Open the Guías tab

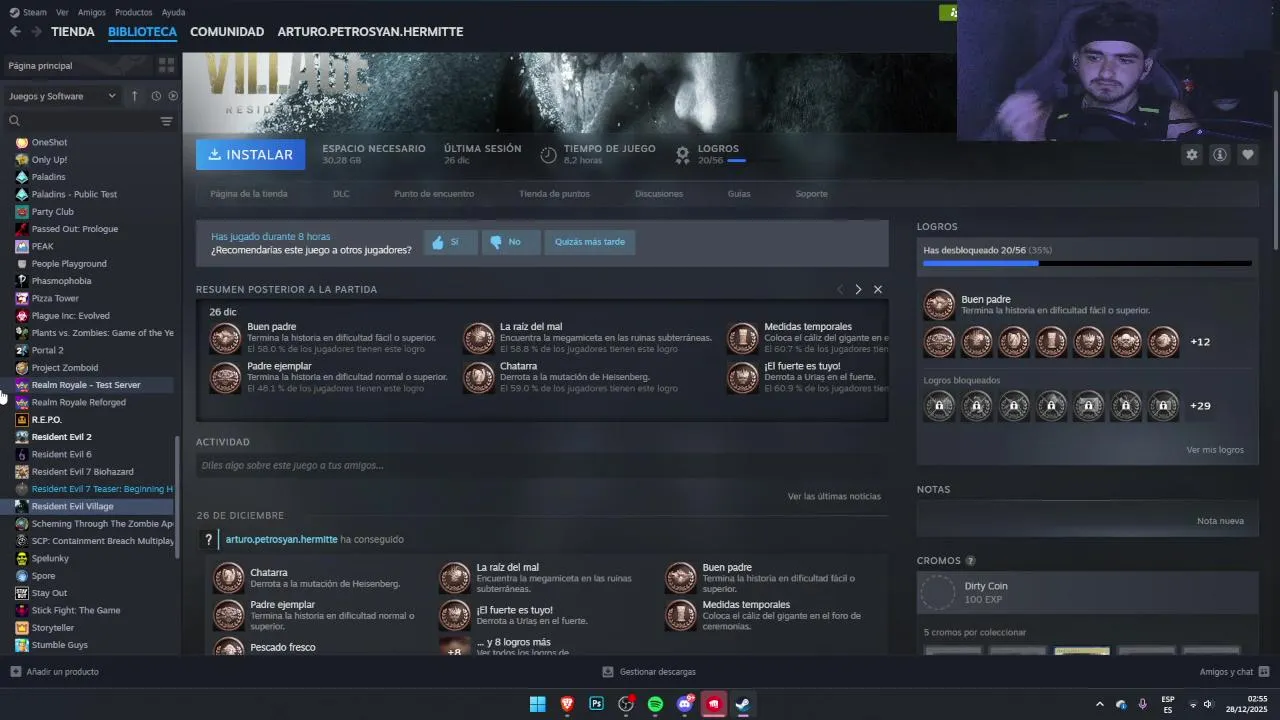[x=739, y=194]
